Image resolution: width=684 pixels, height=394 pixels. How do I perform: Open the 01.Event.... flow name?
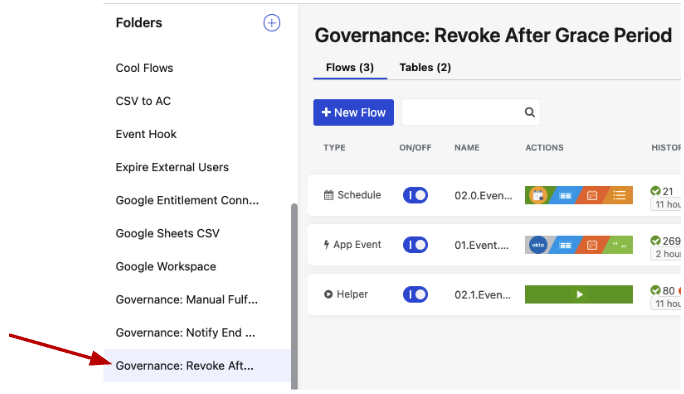(482, 245)
